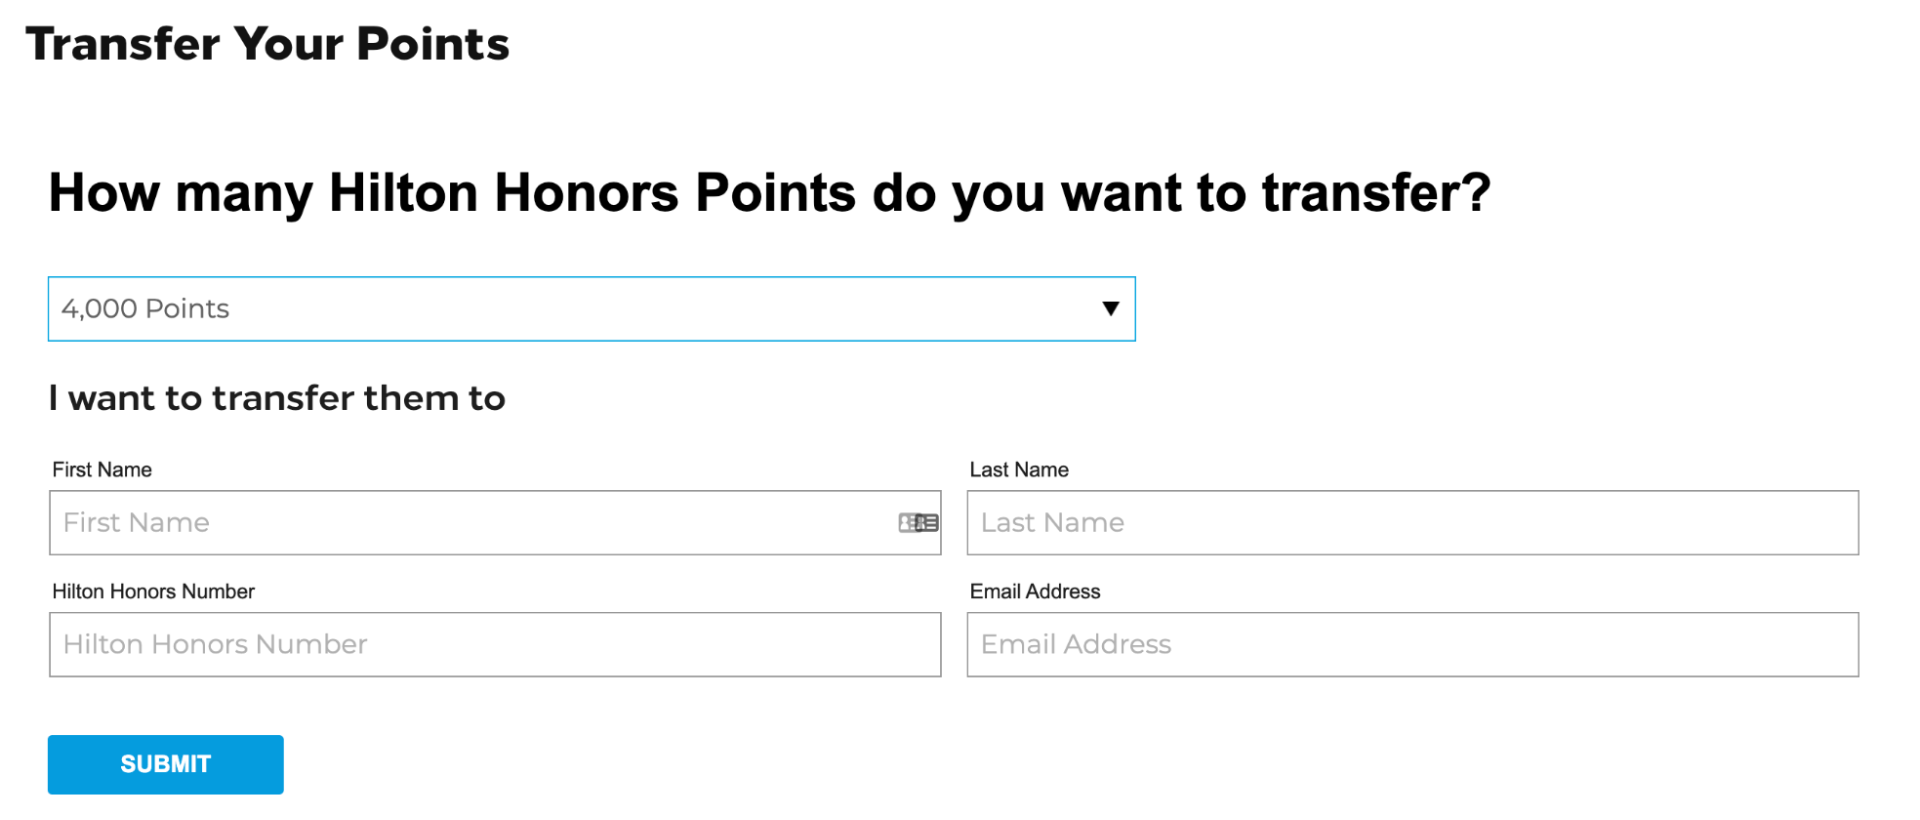Viewport: 1920px width, 820px height.
Task: Click the word them in the subheading
Action: 410,398
